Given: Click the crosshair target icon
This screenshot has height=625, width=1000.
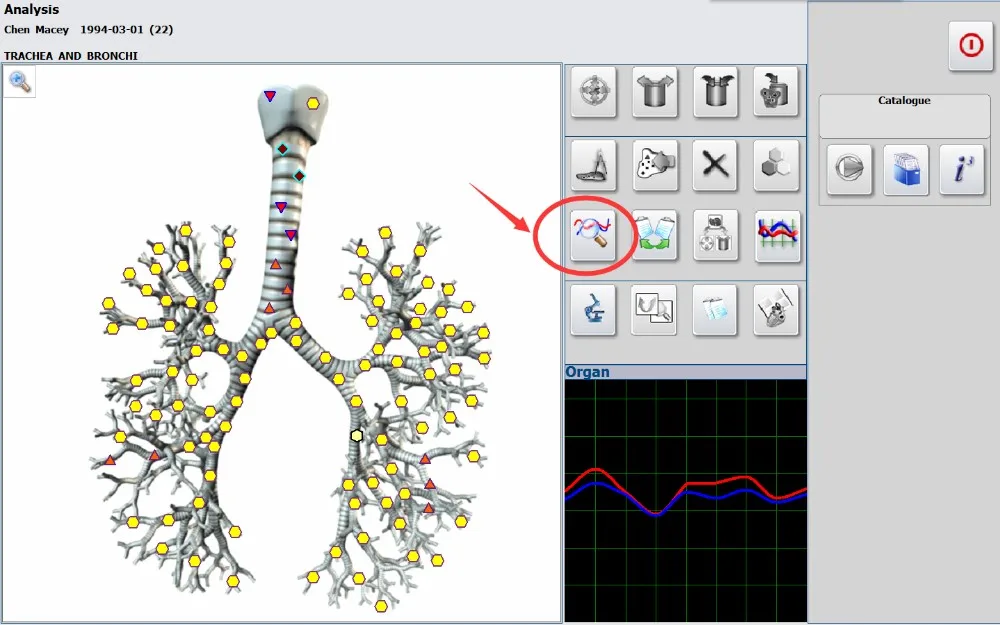Looking at the screenshot, I should tap(593, 92).
